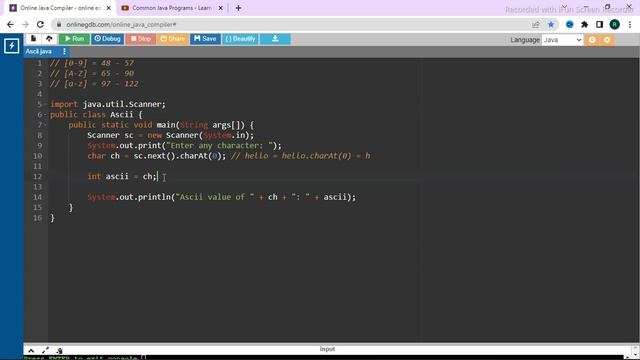Screen dimensions: 640x360
Task: Click the upload file cloud icon
Action: click(x=49, y=38)
